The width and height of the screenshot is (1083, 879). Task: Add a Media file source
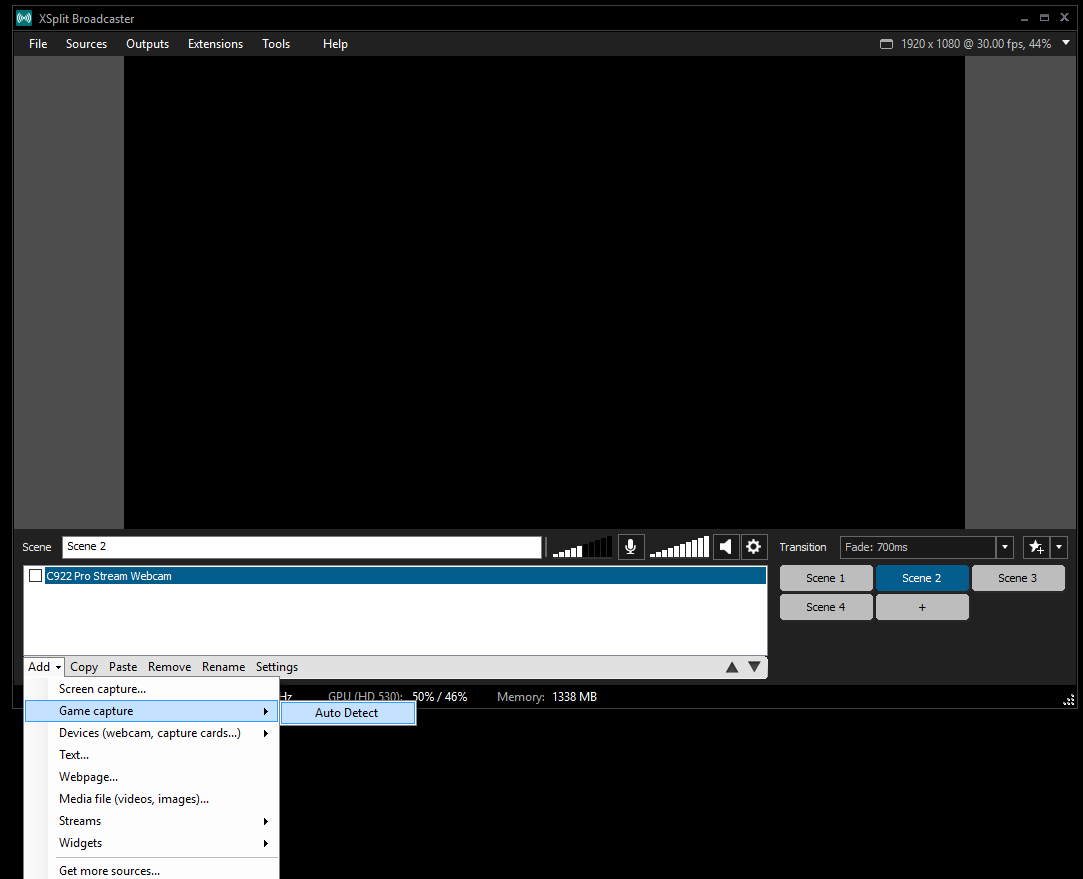click(152, 799)
